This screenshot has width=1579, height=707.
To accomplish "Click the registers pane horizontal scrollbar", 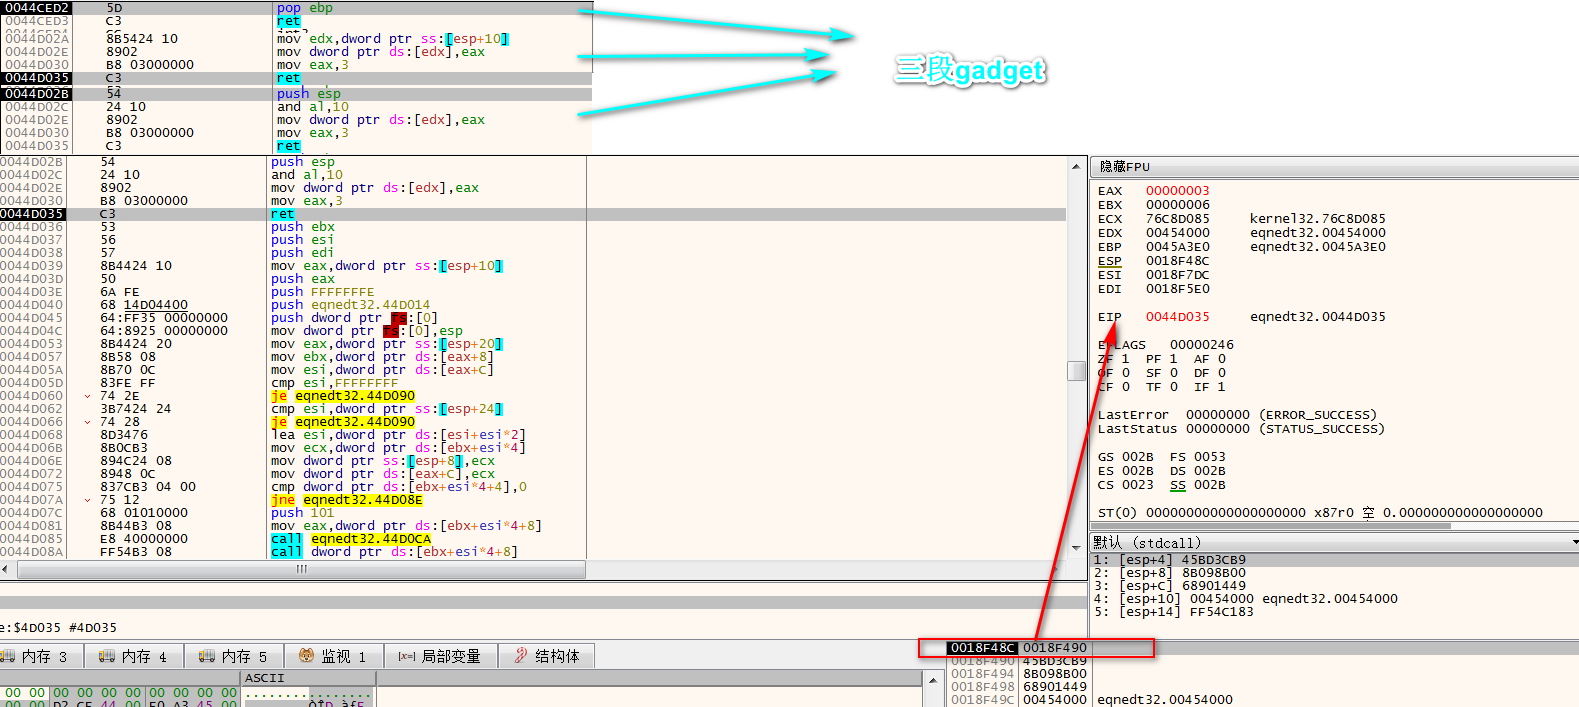I will click(x=1270, y=525).
